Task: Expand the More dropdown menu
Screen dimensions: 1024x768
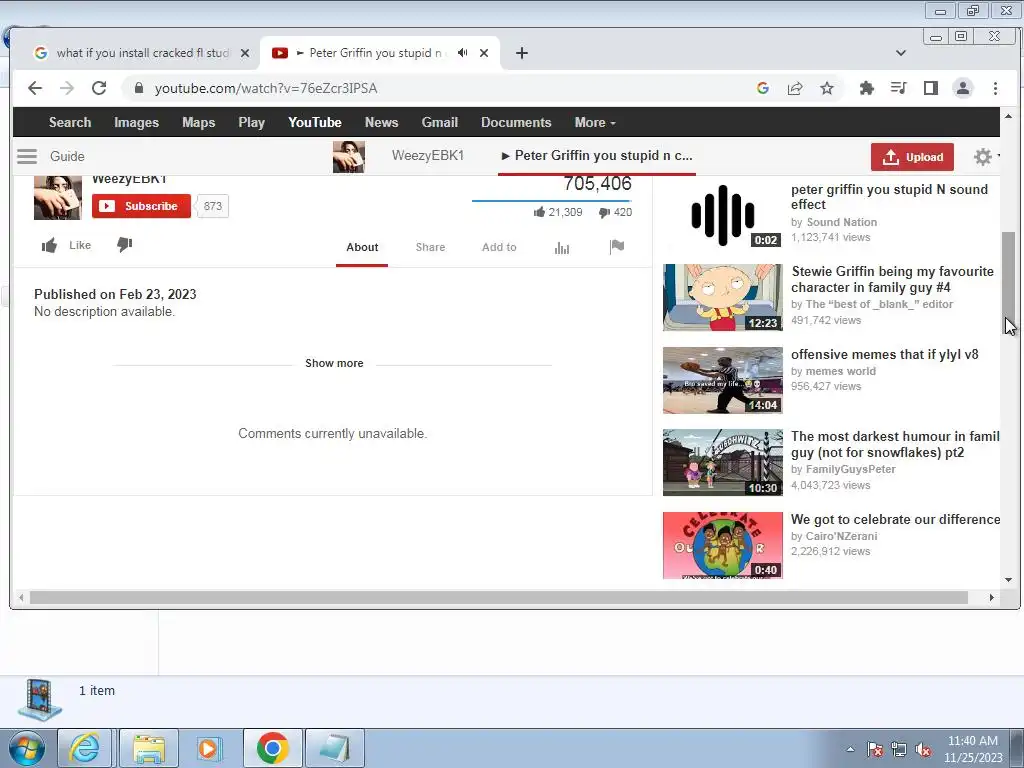Action: point(595,122)
